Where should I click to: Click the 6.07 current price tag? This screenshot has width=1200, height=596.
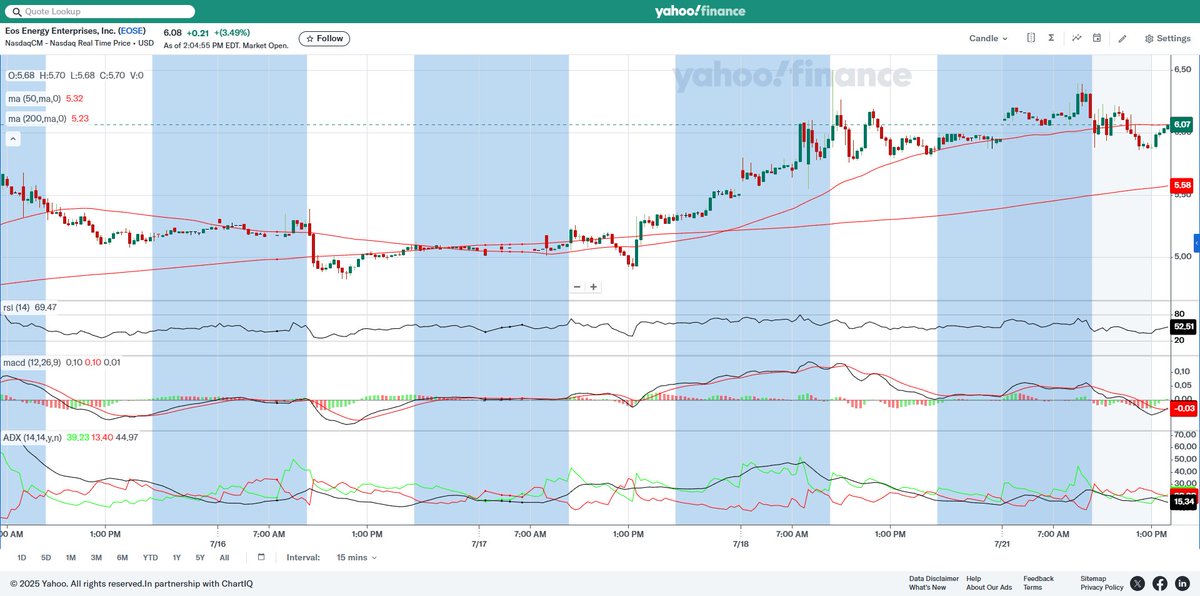tap(1182, 125)
